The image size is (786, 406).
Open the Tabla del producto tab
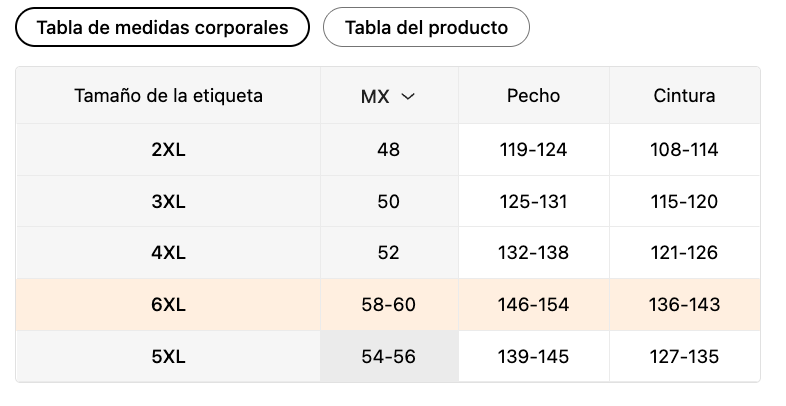pyautogui.click(x=426, y=27)
